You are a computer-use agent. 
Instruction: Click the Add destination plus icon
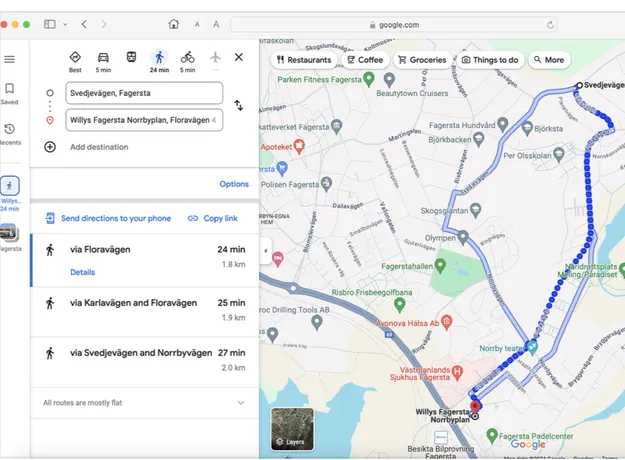(50, 147)
